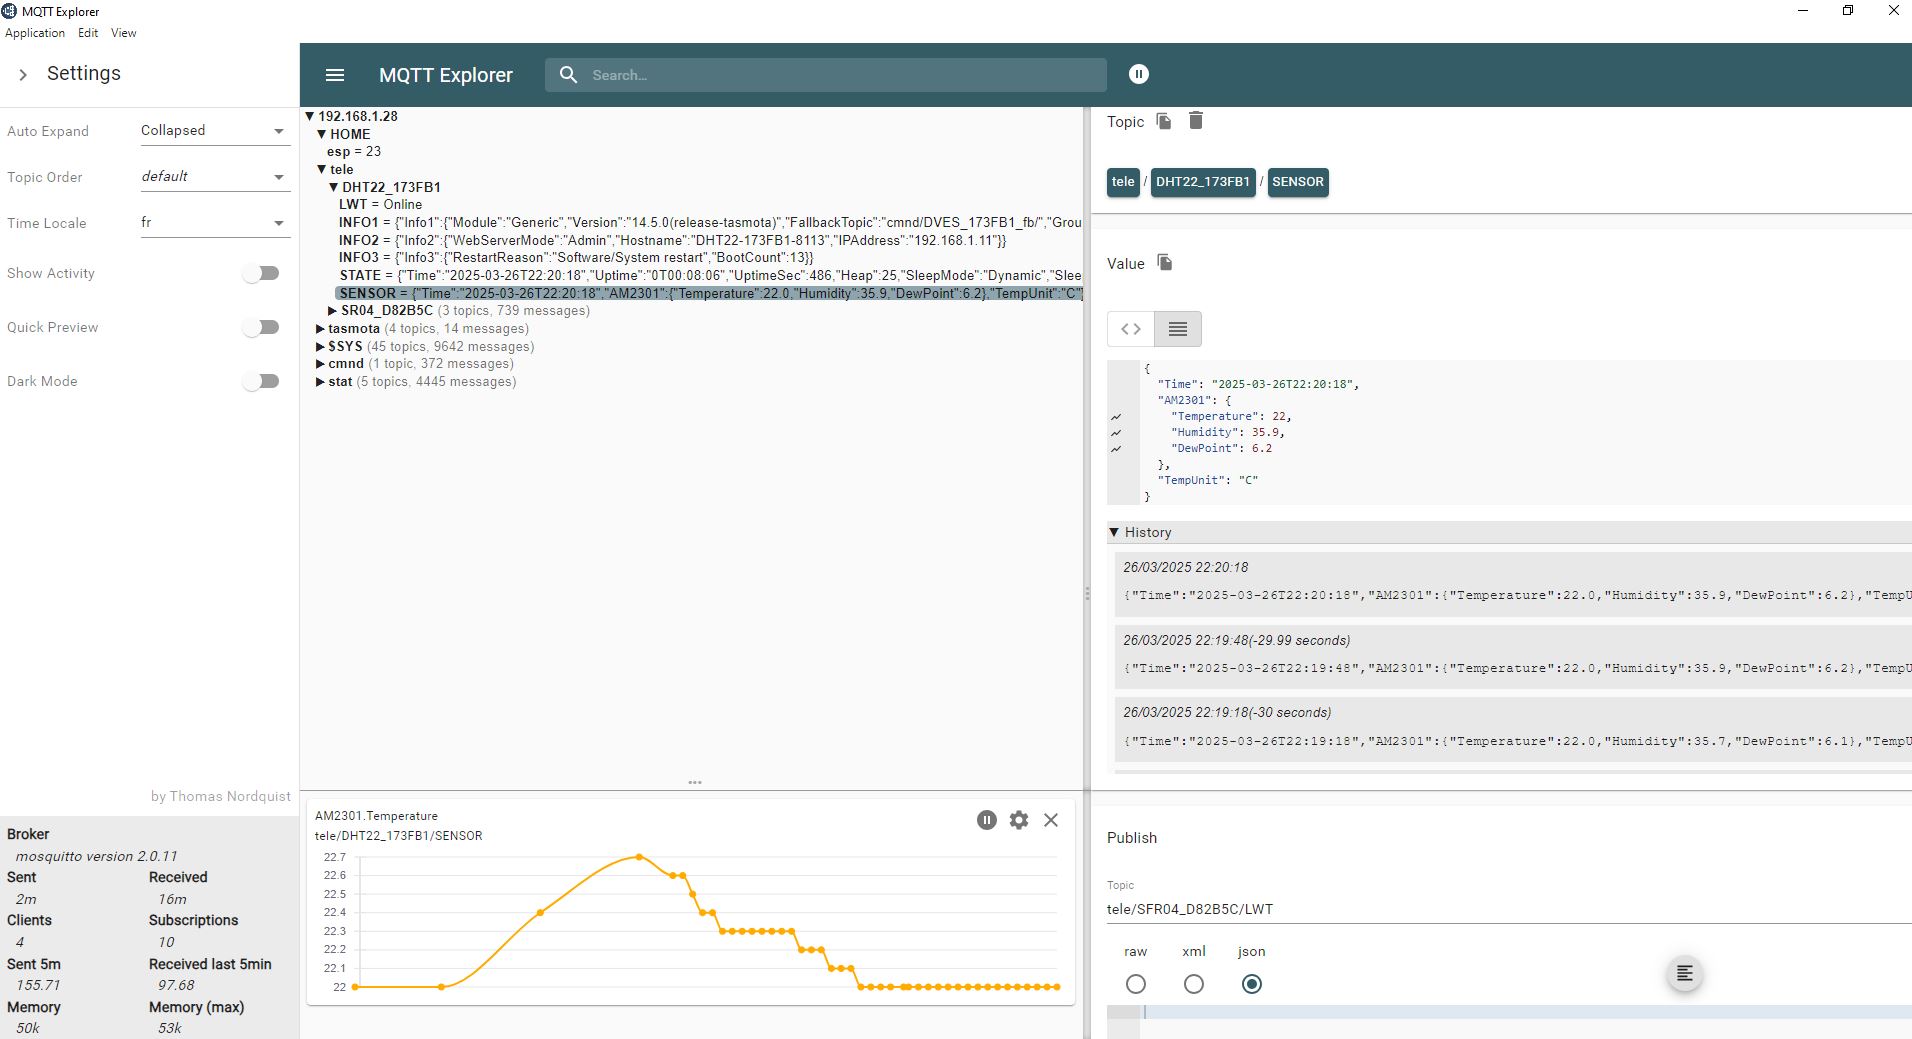The width and height of the screenshot is (1912, 1039).
Task: Switch value view to formatted text mode
Action: pos(1178,329)
